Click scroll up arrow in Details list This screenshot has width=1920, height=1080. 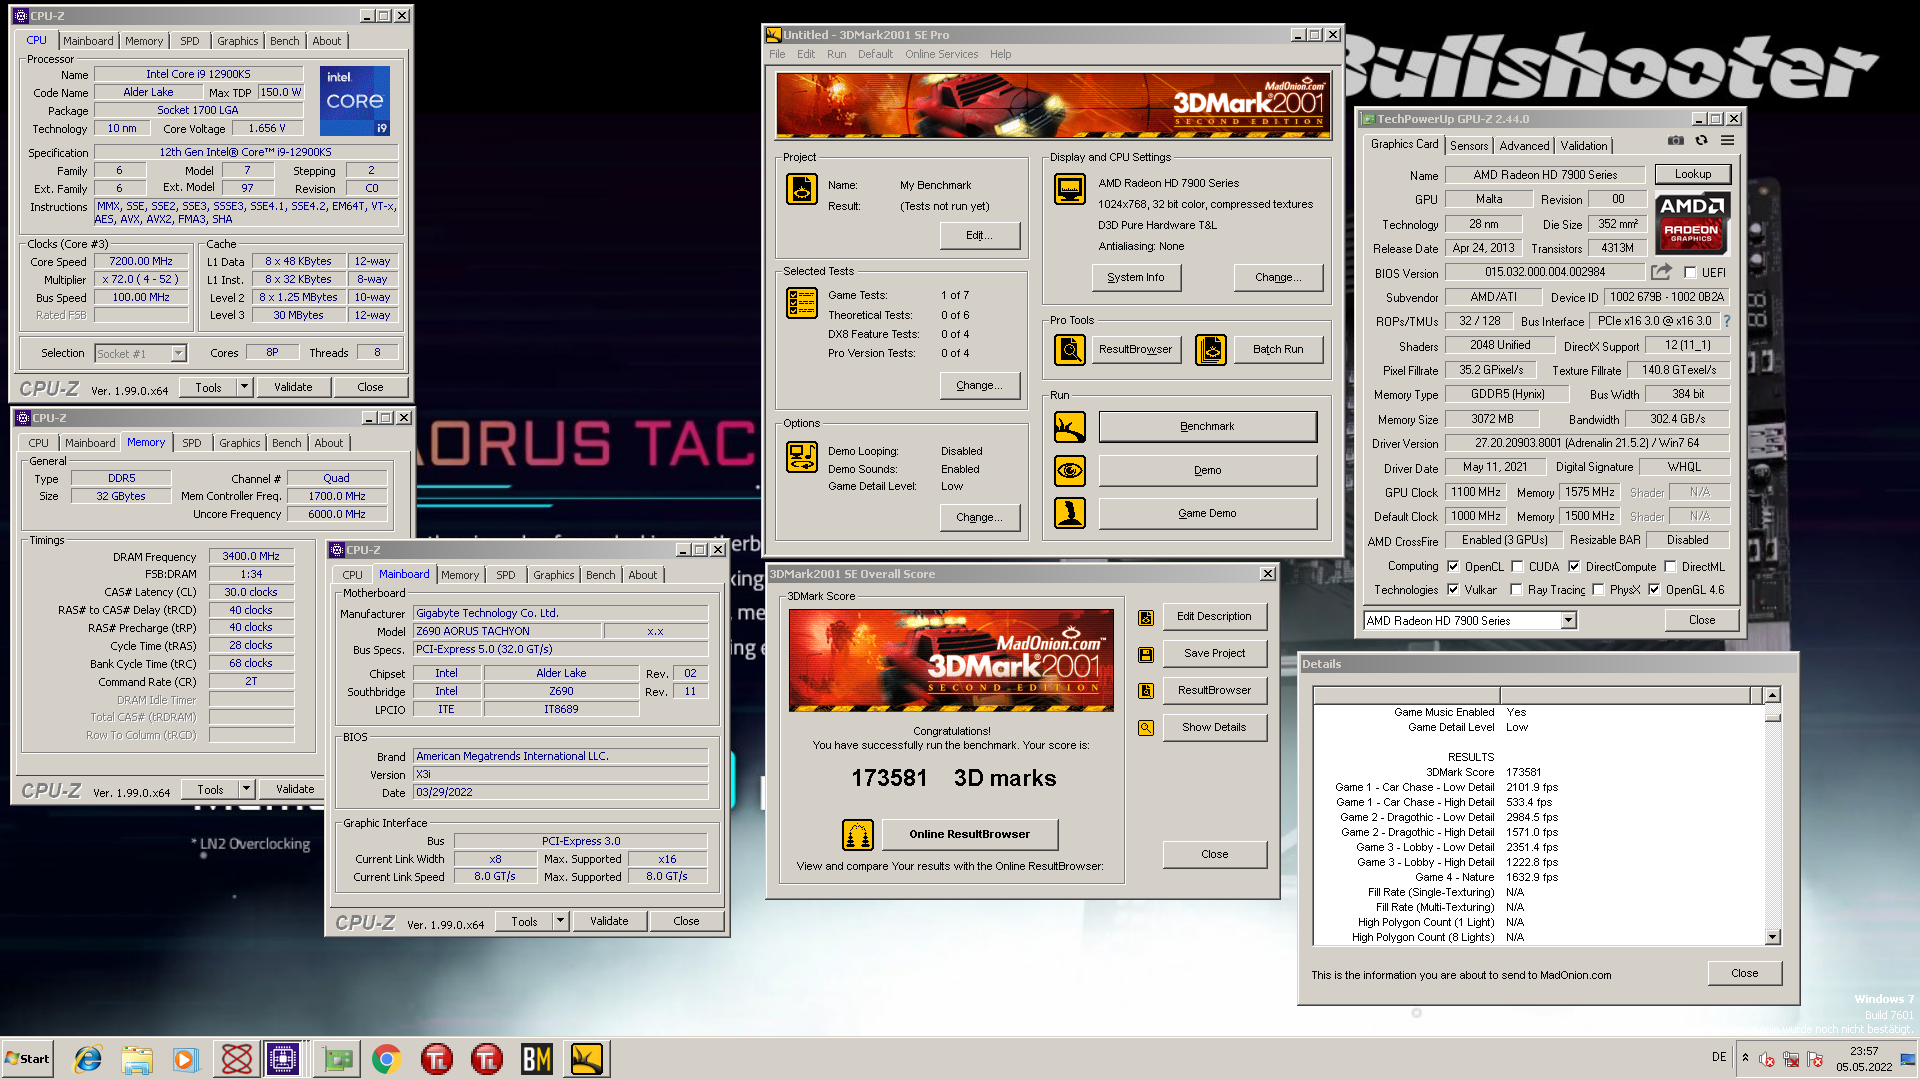pos(1772,695)
